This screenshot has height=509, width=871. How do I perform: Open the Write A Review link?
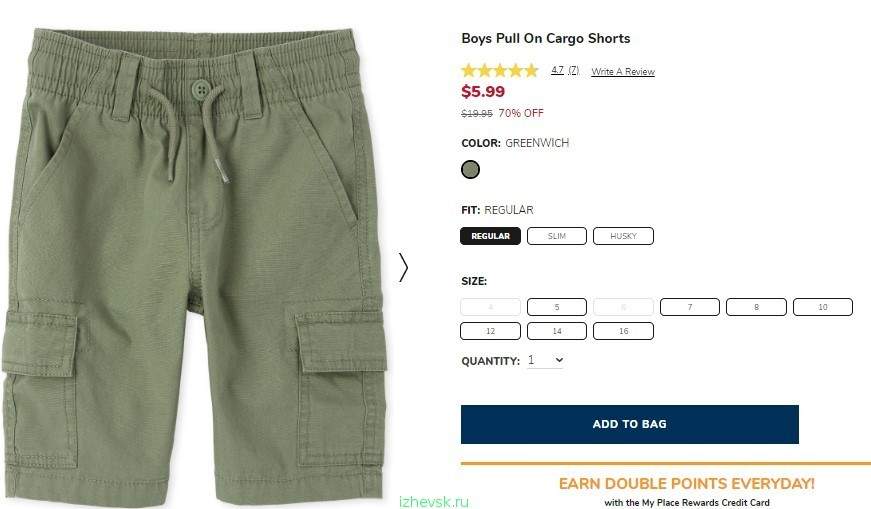click(x=623, y=71)
